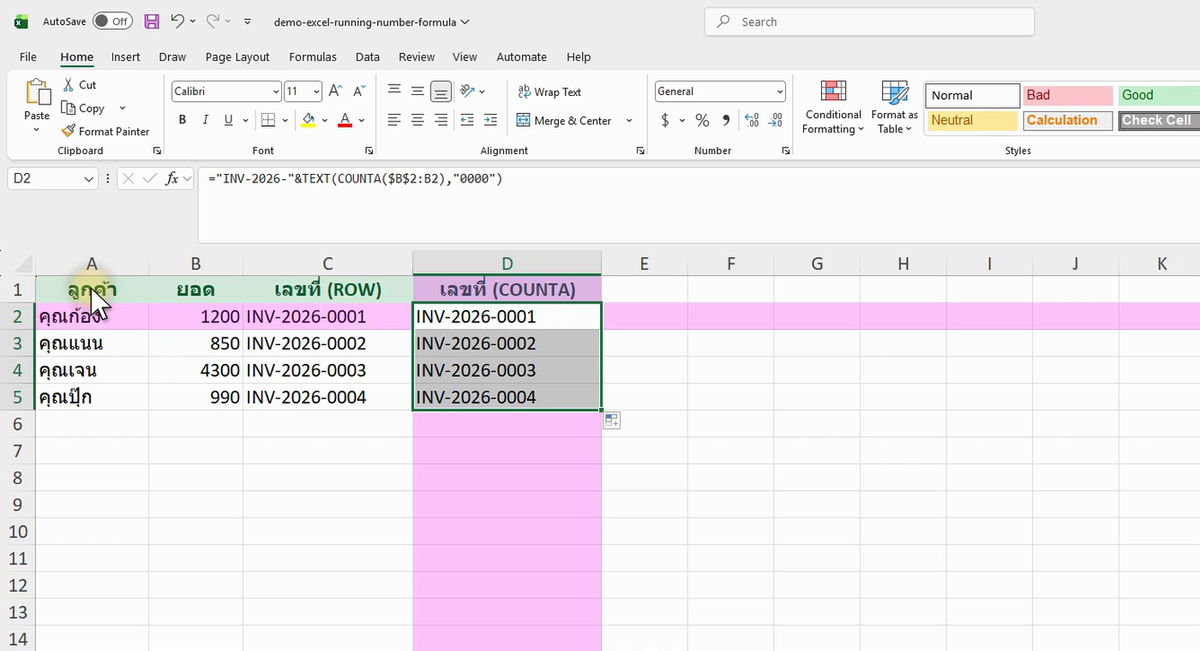This screenshot has height=651, width=1200.
Task: Toggle Middle Align vertical alignment
Action: (417, 91)
